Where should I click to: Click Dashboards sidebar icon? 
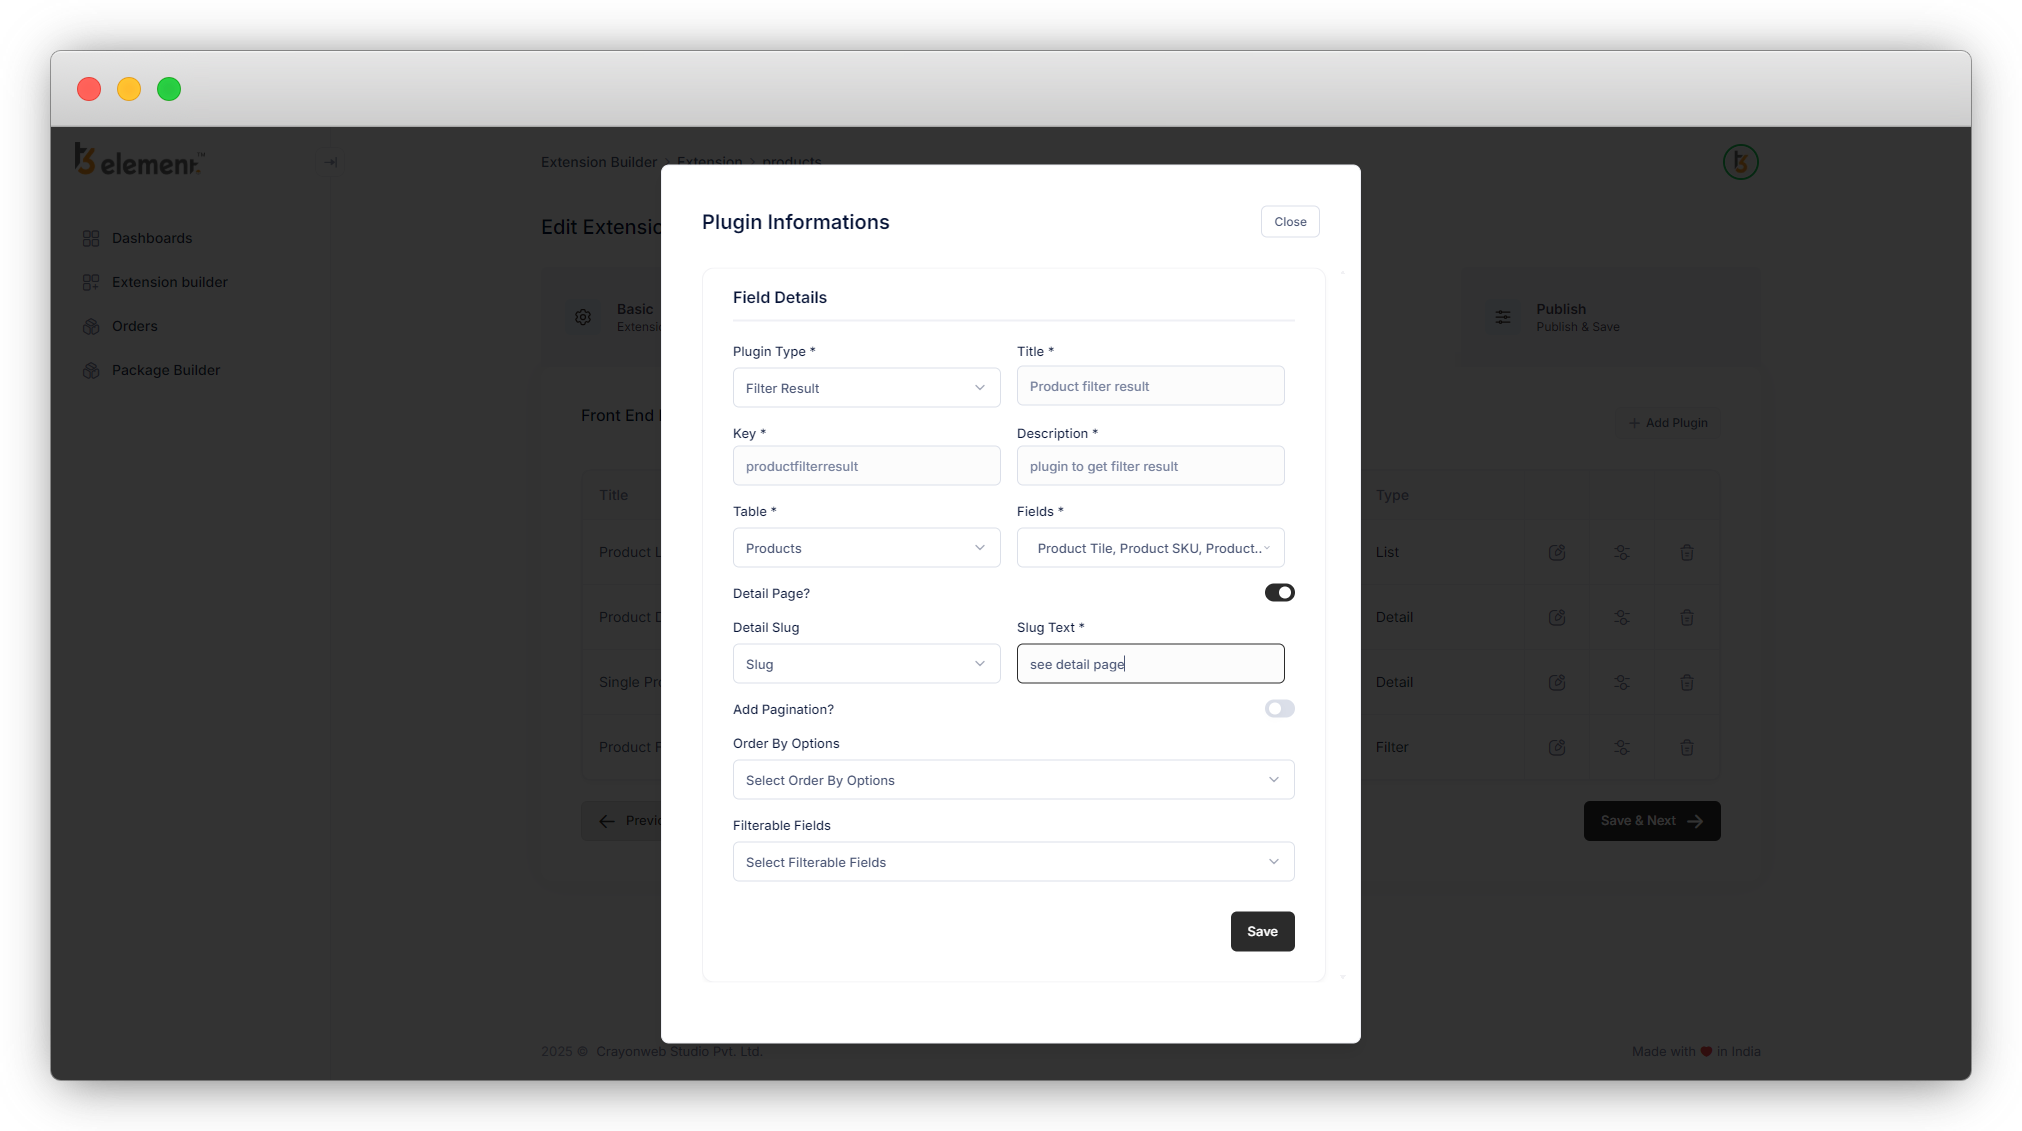click(x=91, y=238)
